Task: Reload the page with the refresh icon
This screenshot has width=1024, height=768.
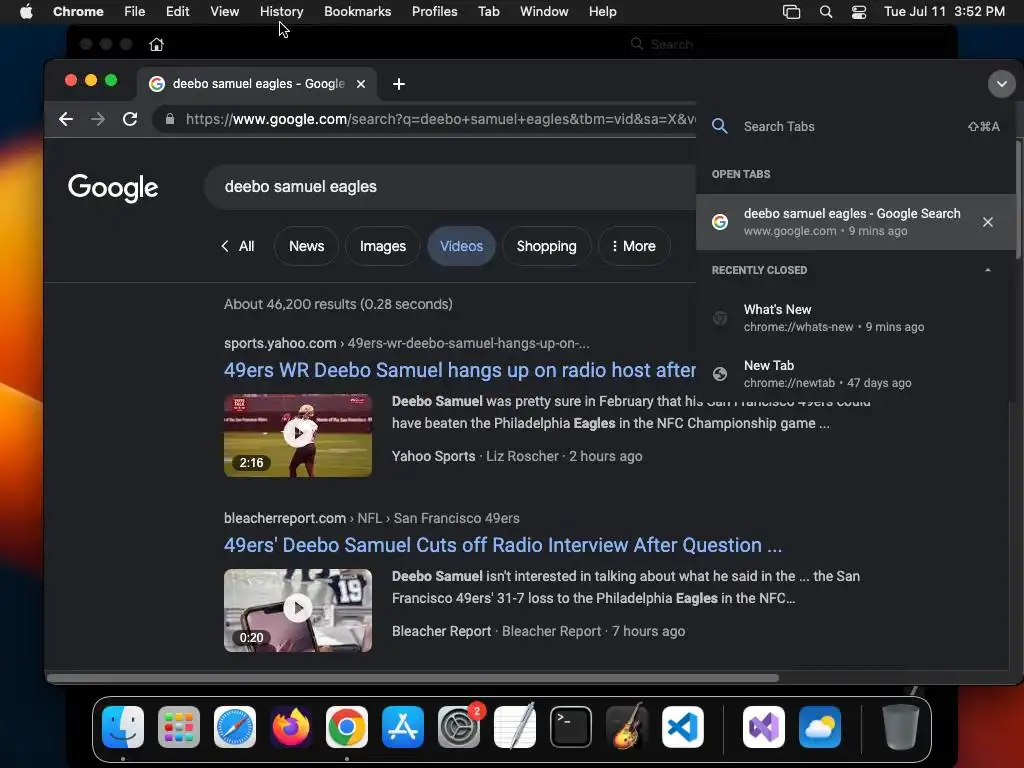Action: 130,119
